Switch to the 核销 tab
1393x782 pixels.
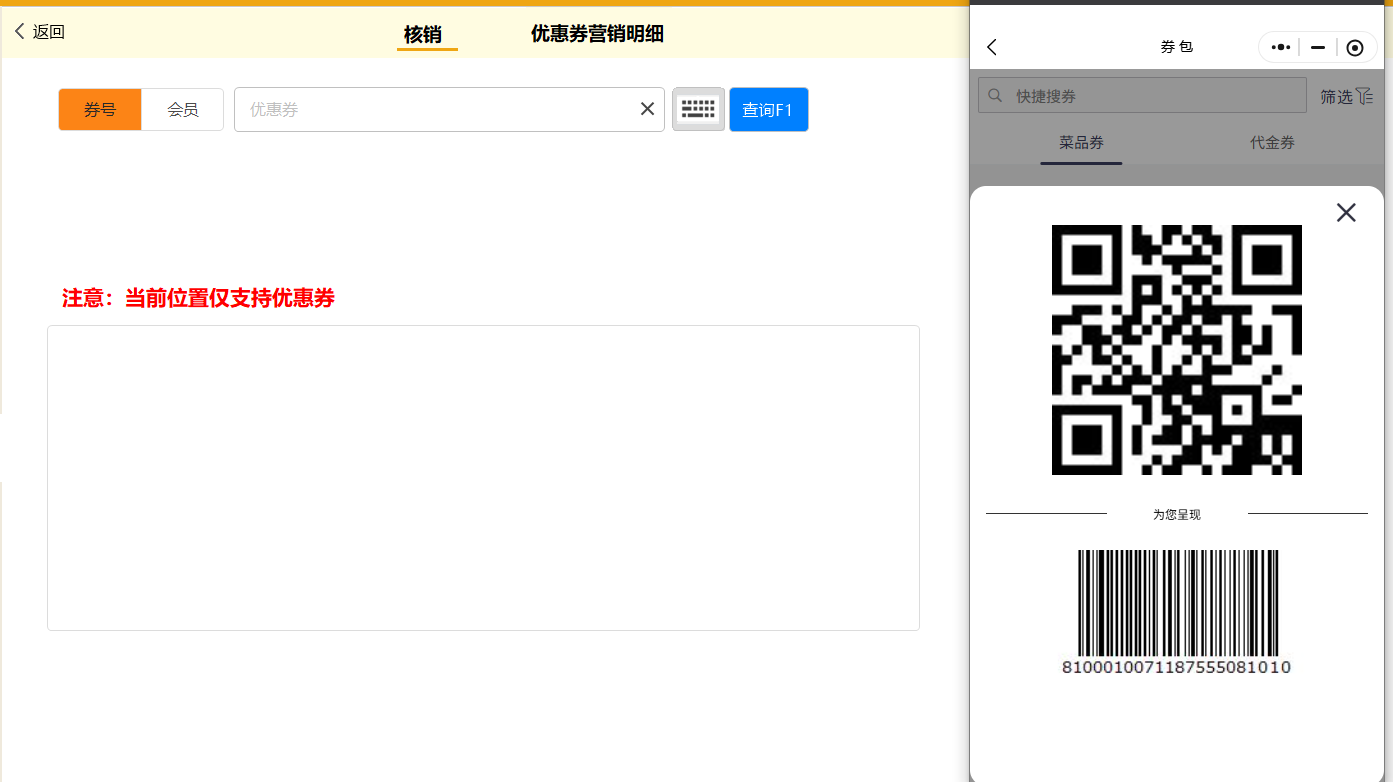(422, 34)
